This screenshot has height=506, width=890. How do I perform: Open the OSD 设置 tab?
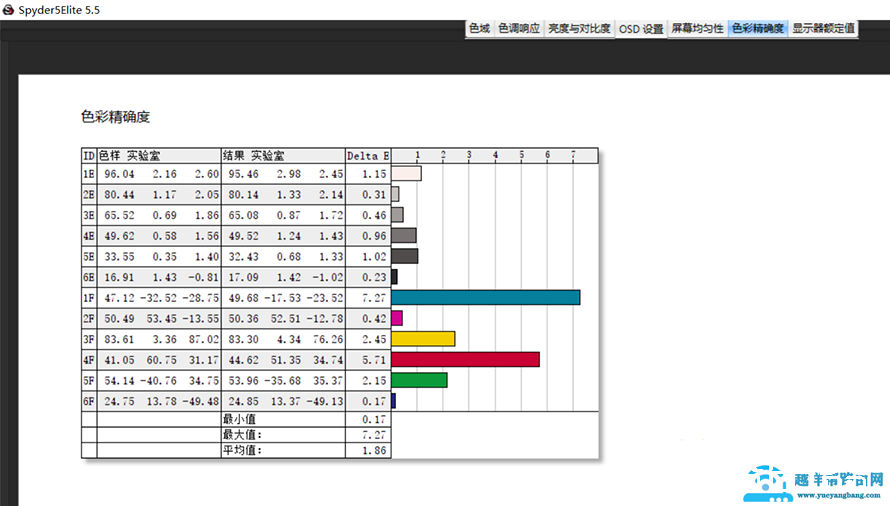[x=641, y=28]
